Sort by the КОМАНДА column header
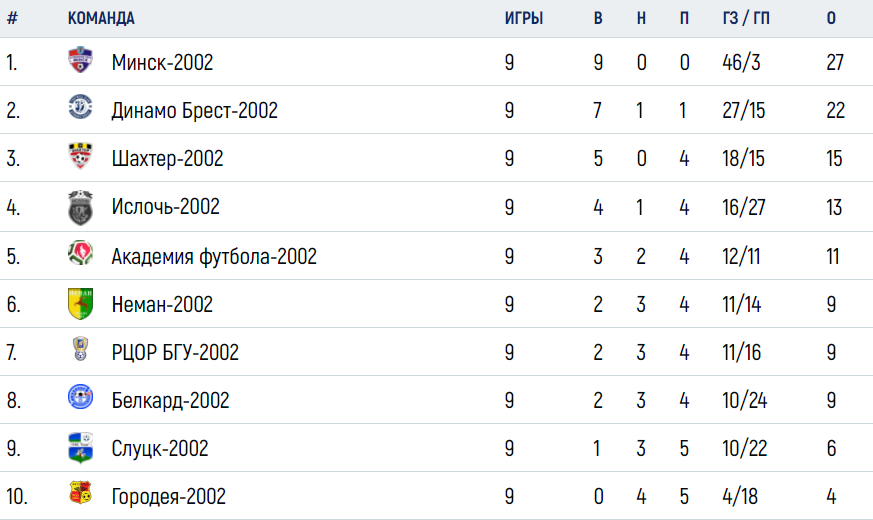 (101, 18)
